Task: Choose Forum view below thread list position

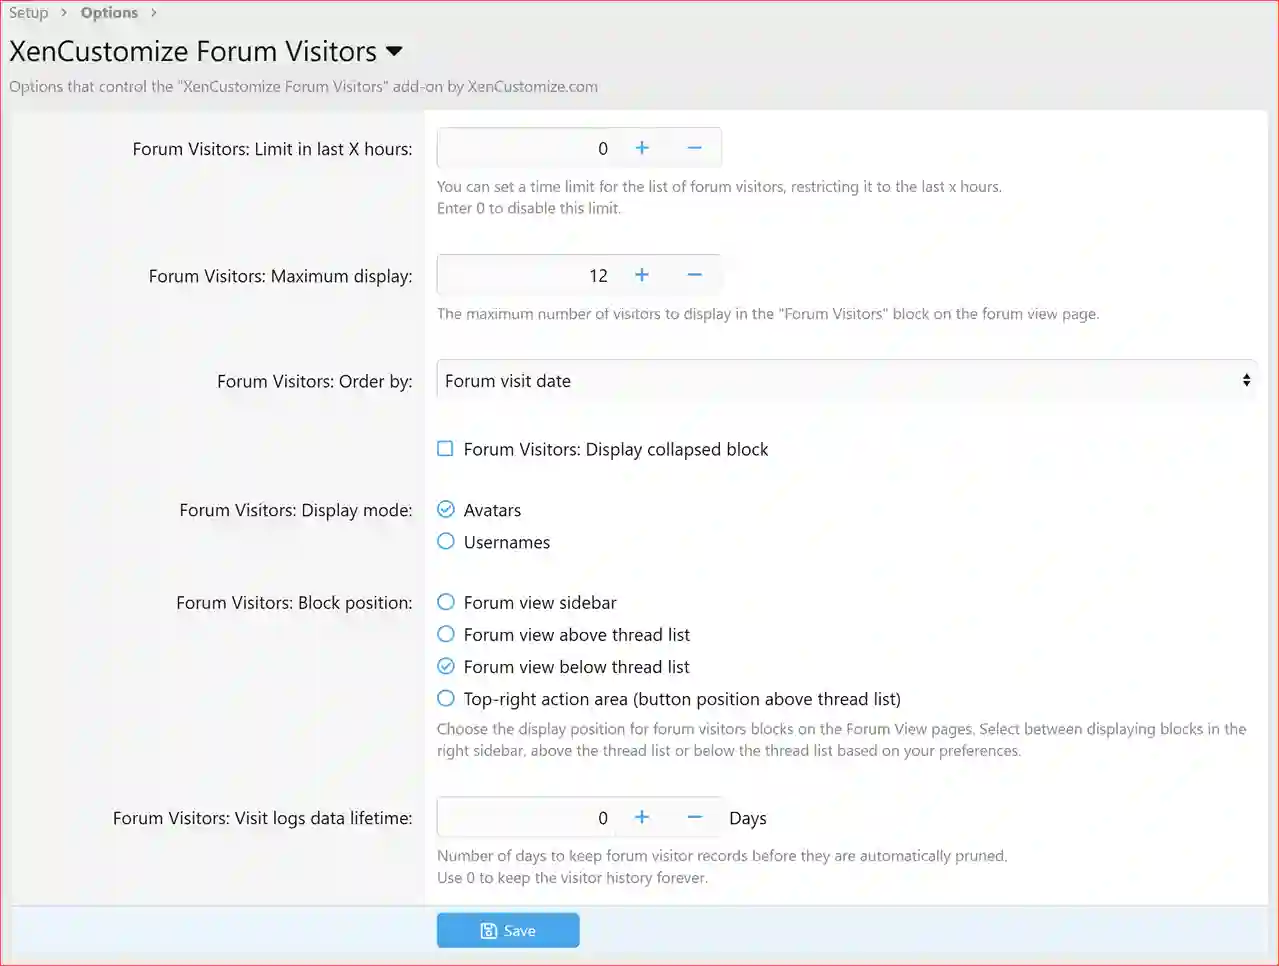Action: tap(446, 666)
